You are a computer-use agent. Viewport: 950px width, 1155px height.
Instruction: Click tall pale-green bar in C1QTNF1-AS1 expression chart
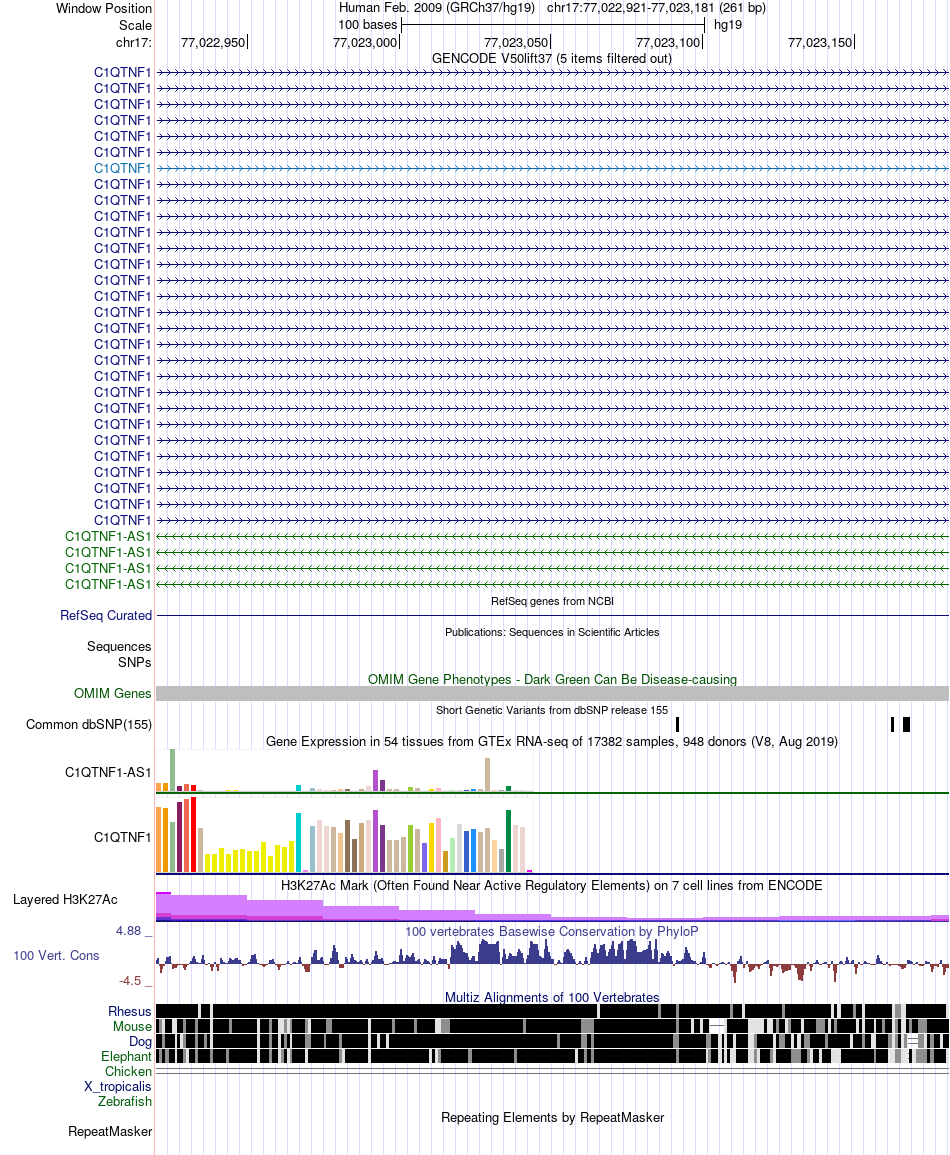pyautogui.click(x=172, y=770)
